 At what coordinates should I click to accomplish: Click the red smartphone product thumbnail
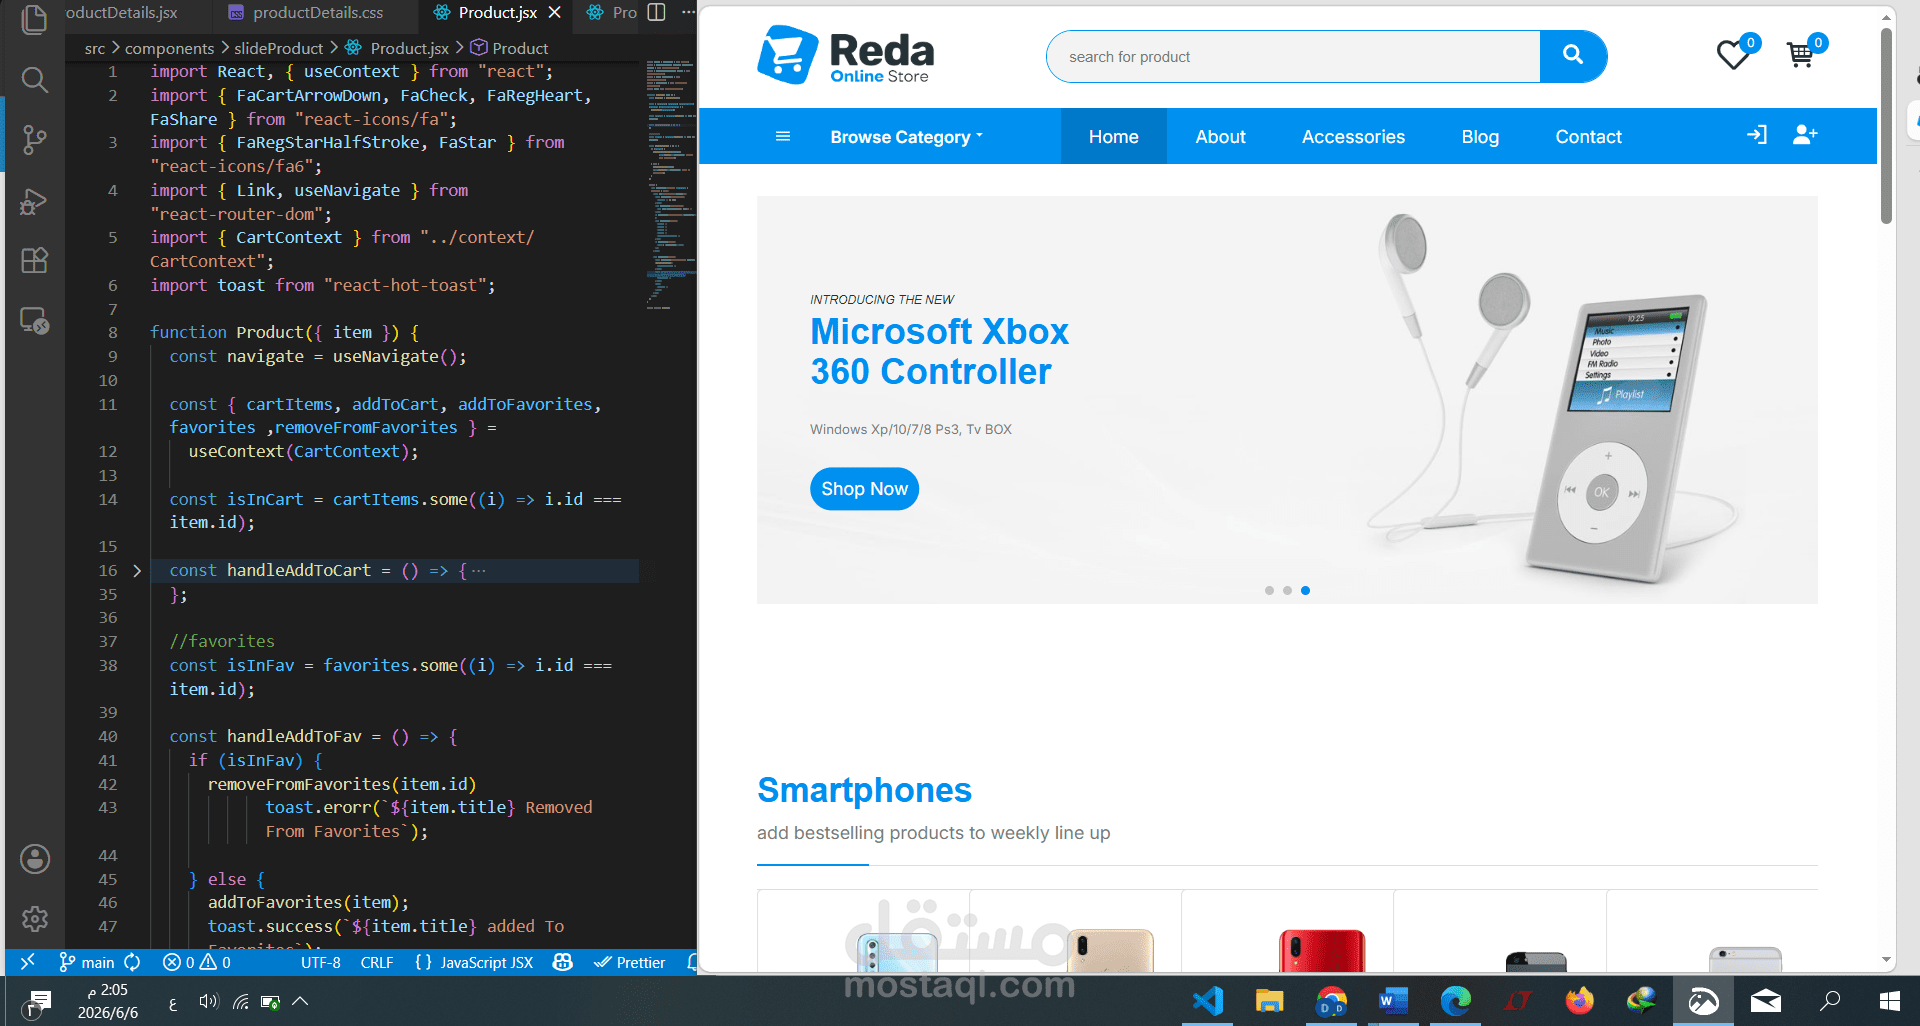coord(1321,950)
